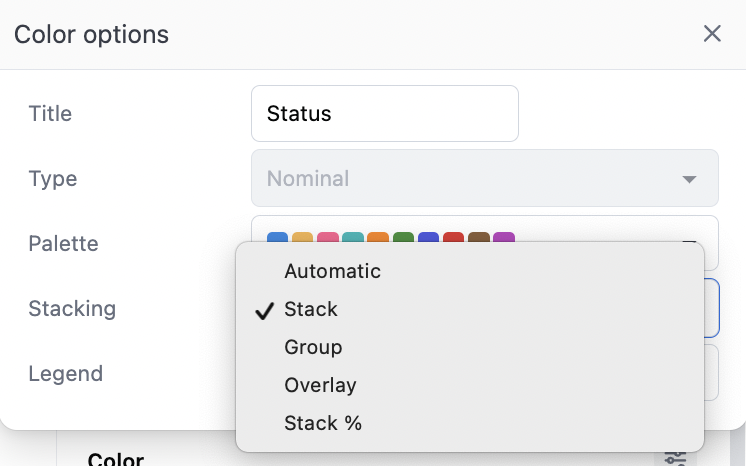
Task: Open the Nominal type dropdown
Action: pyautogui.click(x=484, y=179)
